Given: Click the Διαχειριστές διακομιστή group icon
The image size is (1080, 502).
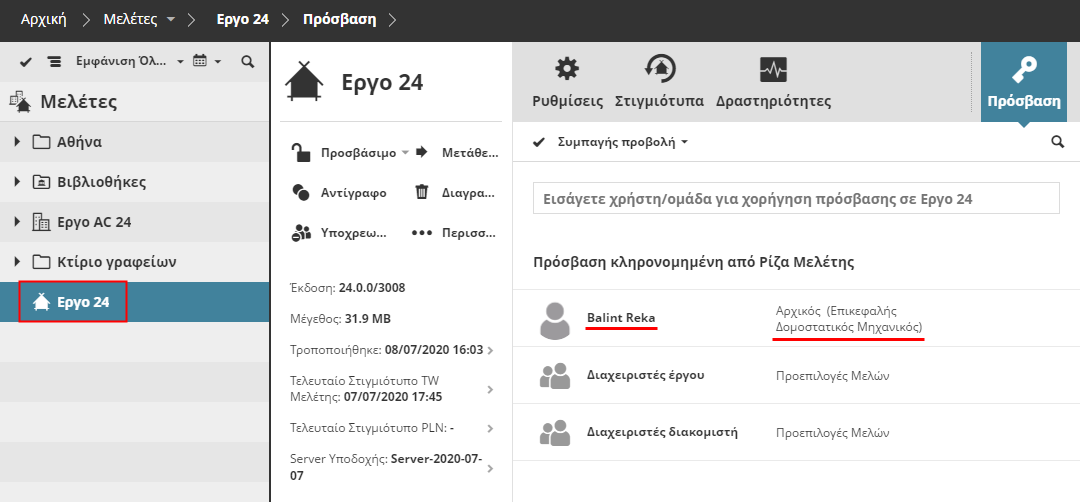Looking at the screenshot, I should tap(555, 433).
